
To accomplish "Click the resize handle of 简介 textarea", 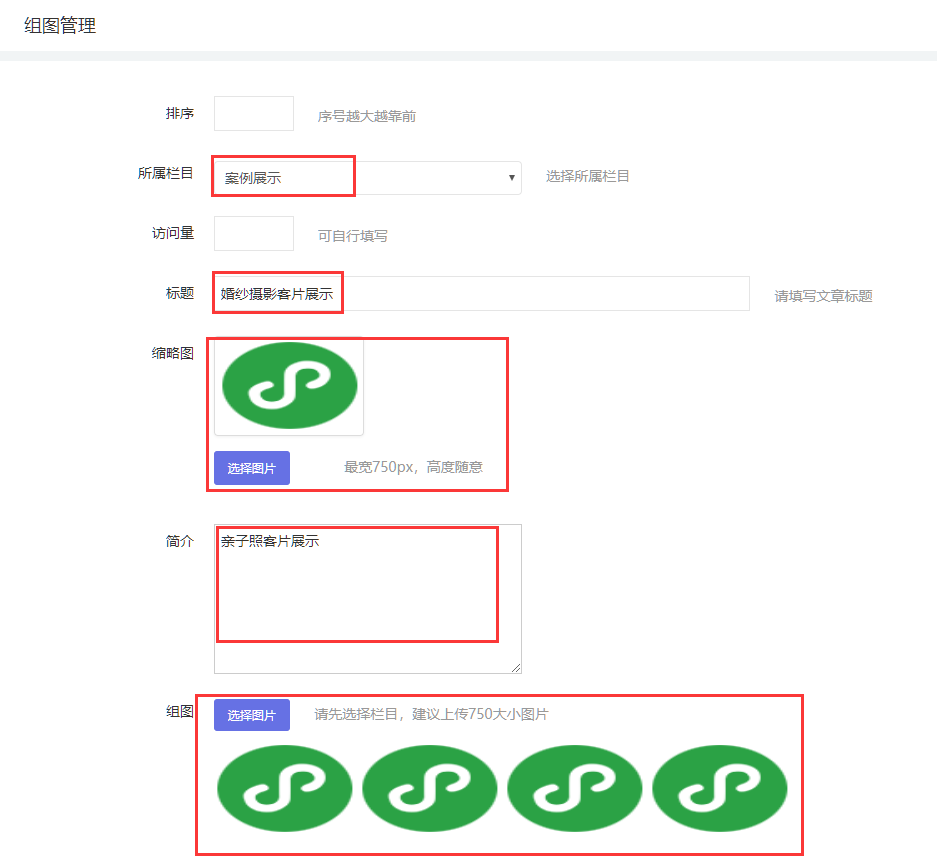I will pos(516,668).
